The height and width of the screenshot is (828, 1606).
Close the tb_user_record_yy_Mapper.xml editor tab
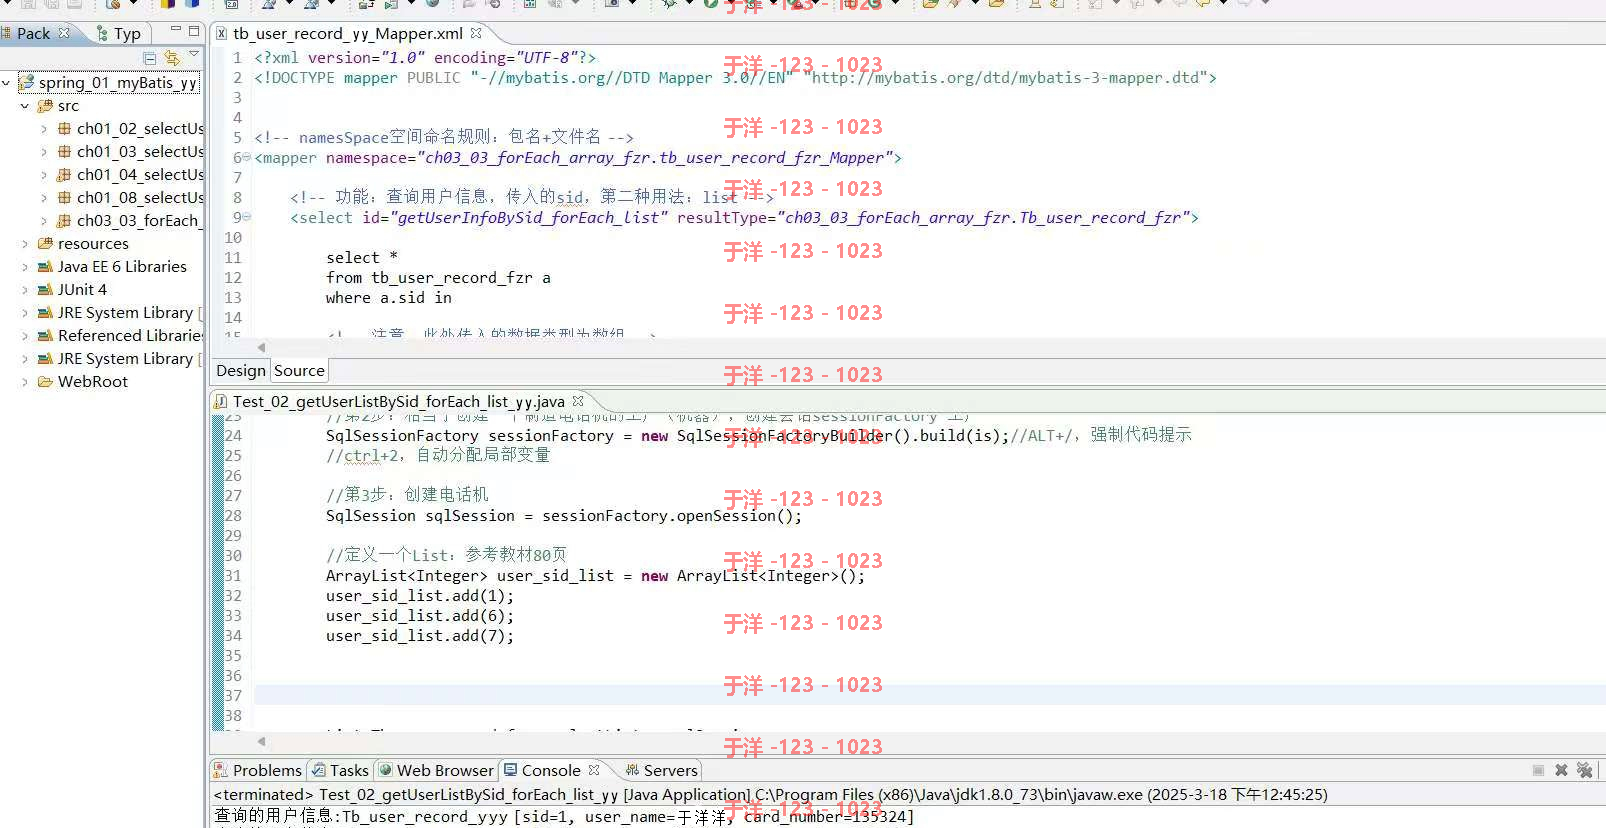coord(476,33)
